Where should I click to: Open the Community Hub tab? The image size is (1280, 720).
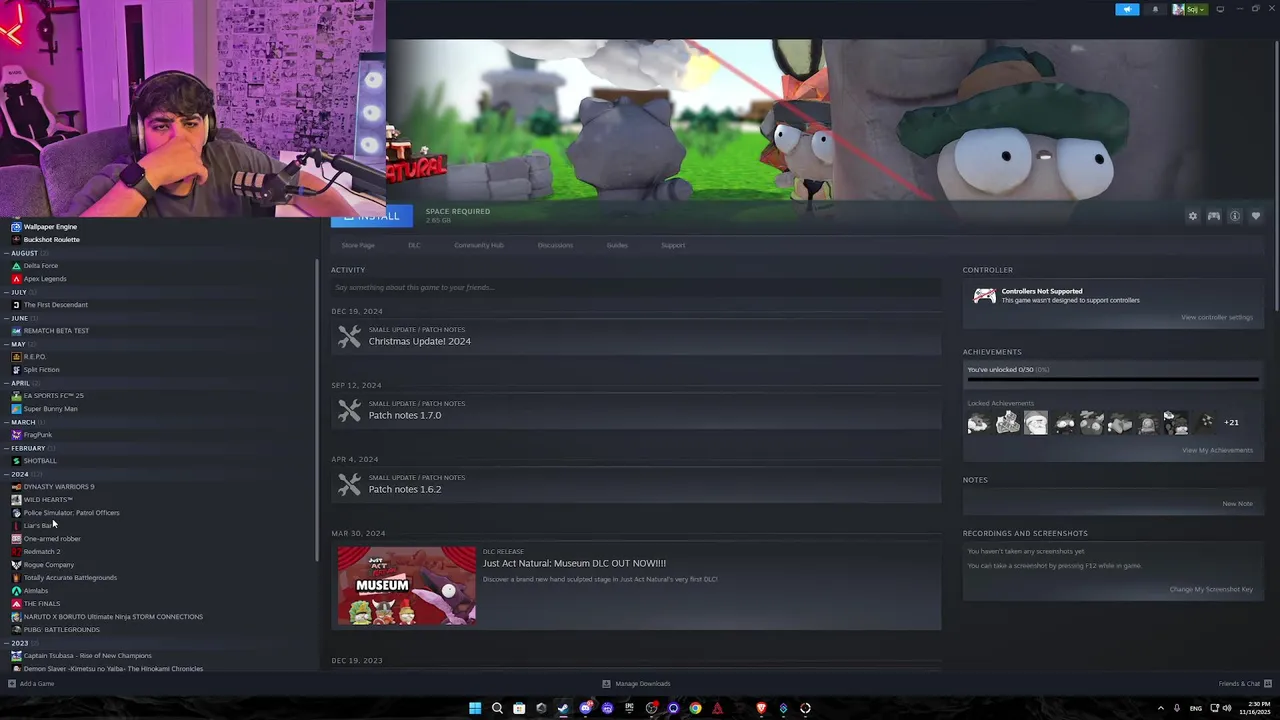pos(479,245)
